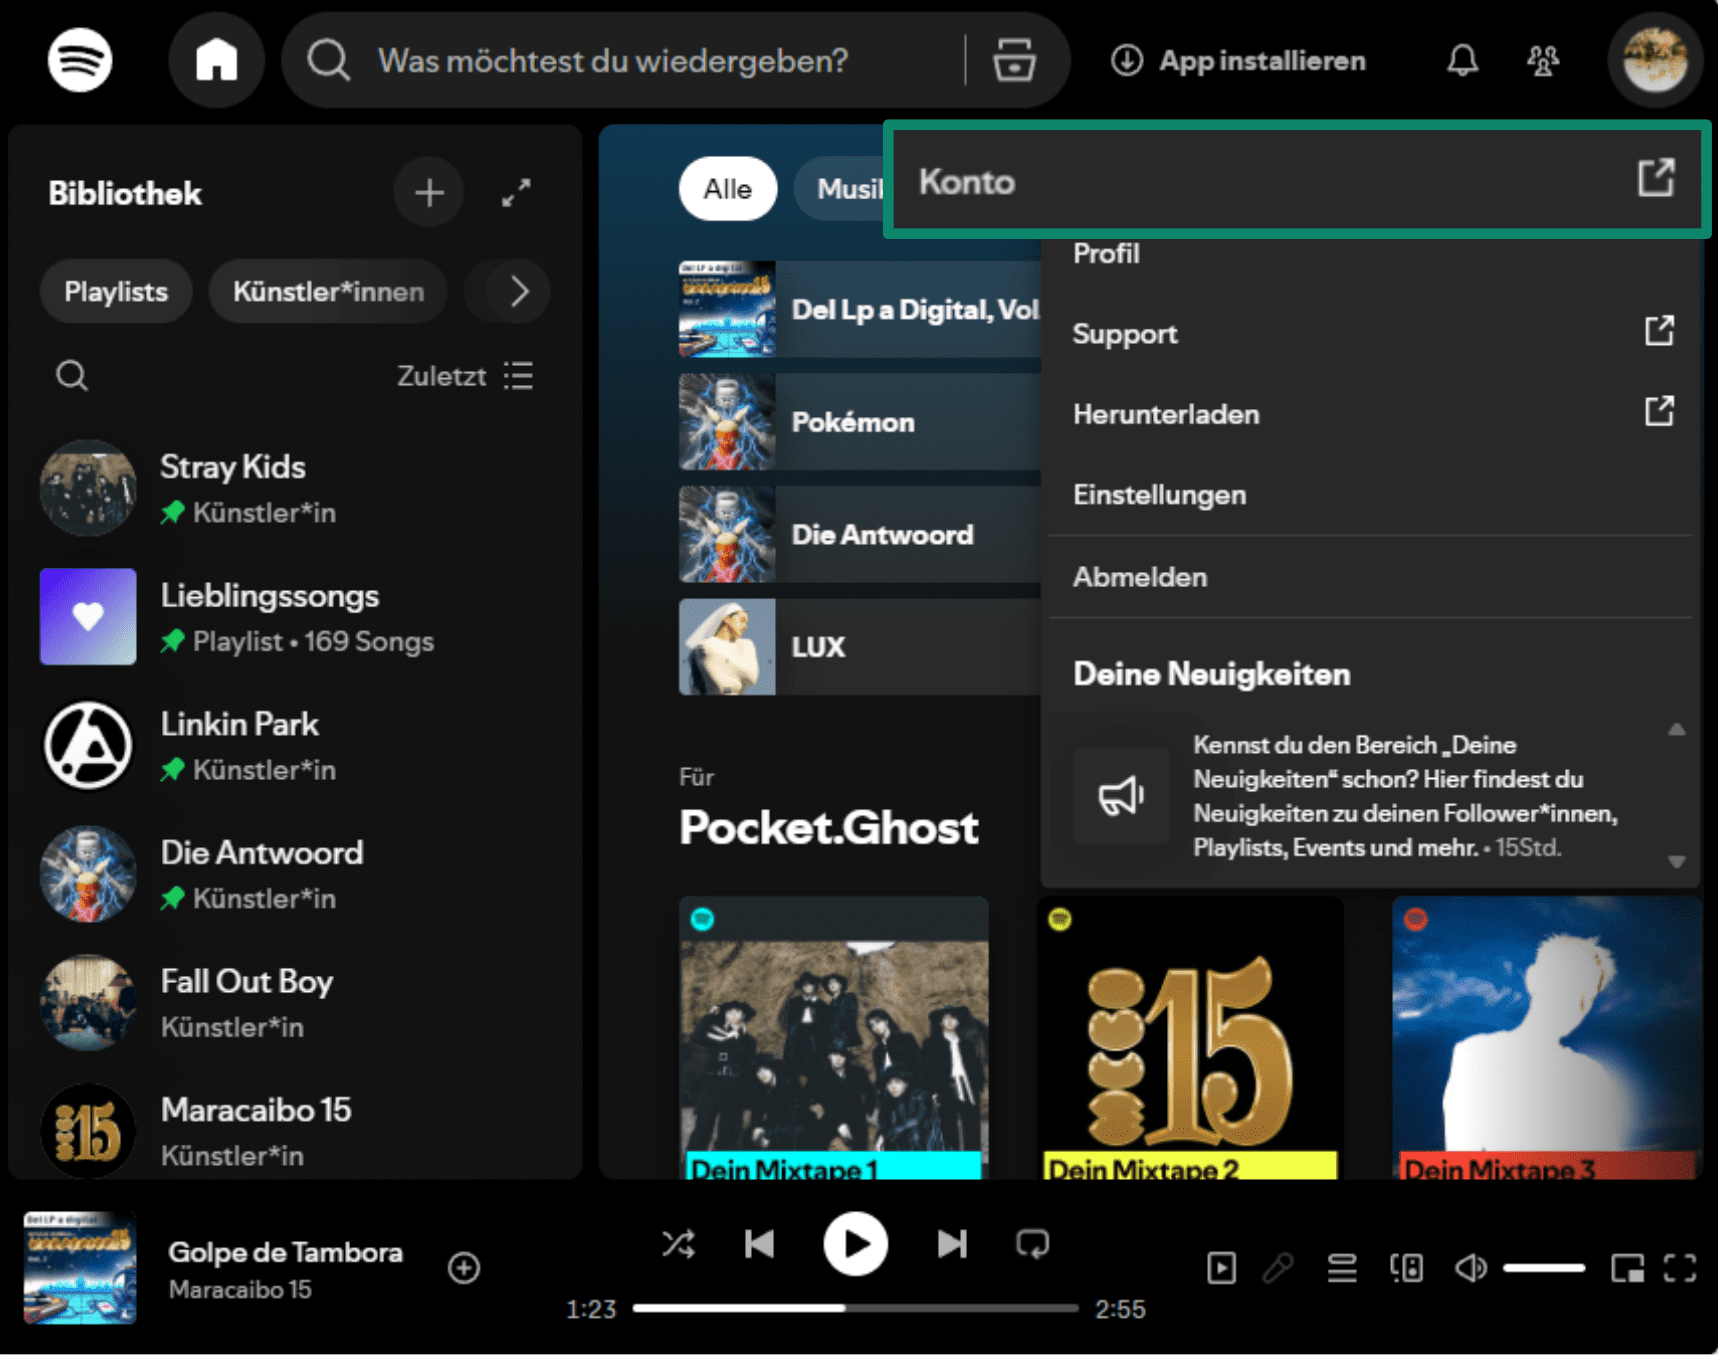1718x1355 pixels.
Task: Toggle repeat mode
Action: coord(1032,1244)
